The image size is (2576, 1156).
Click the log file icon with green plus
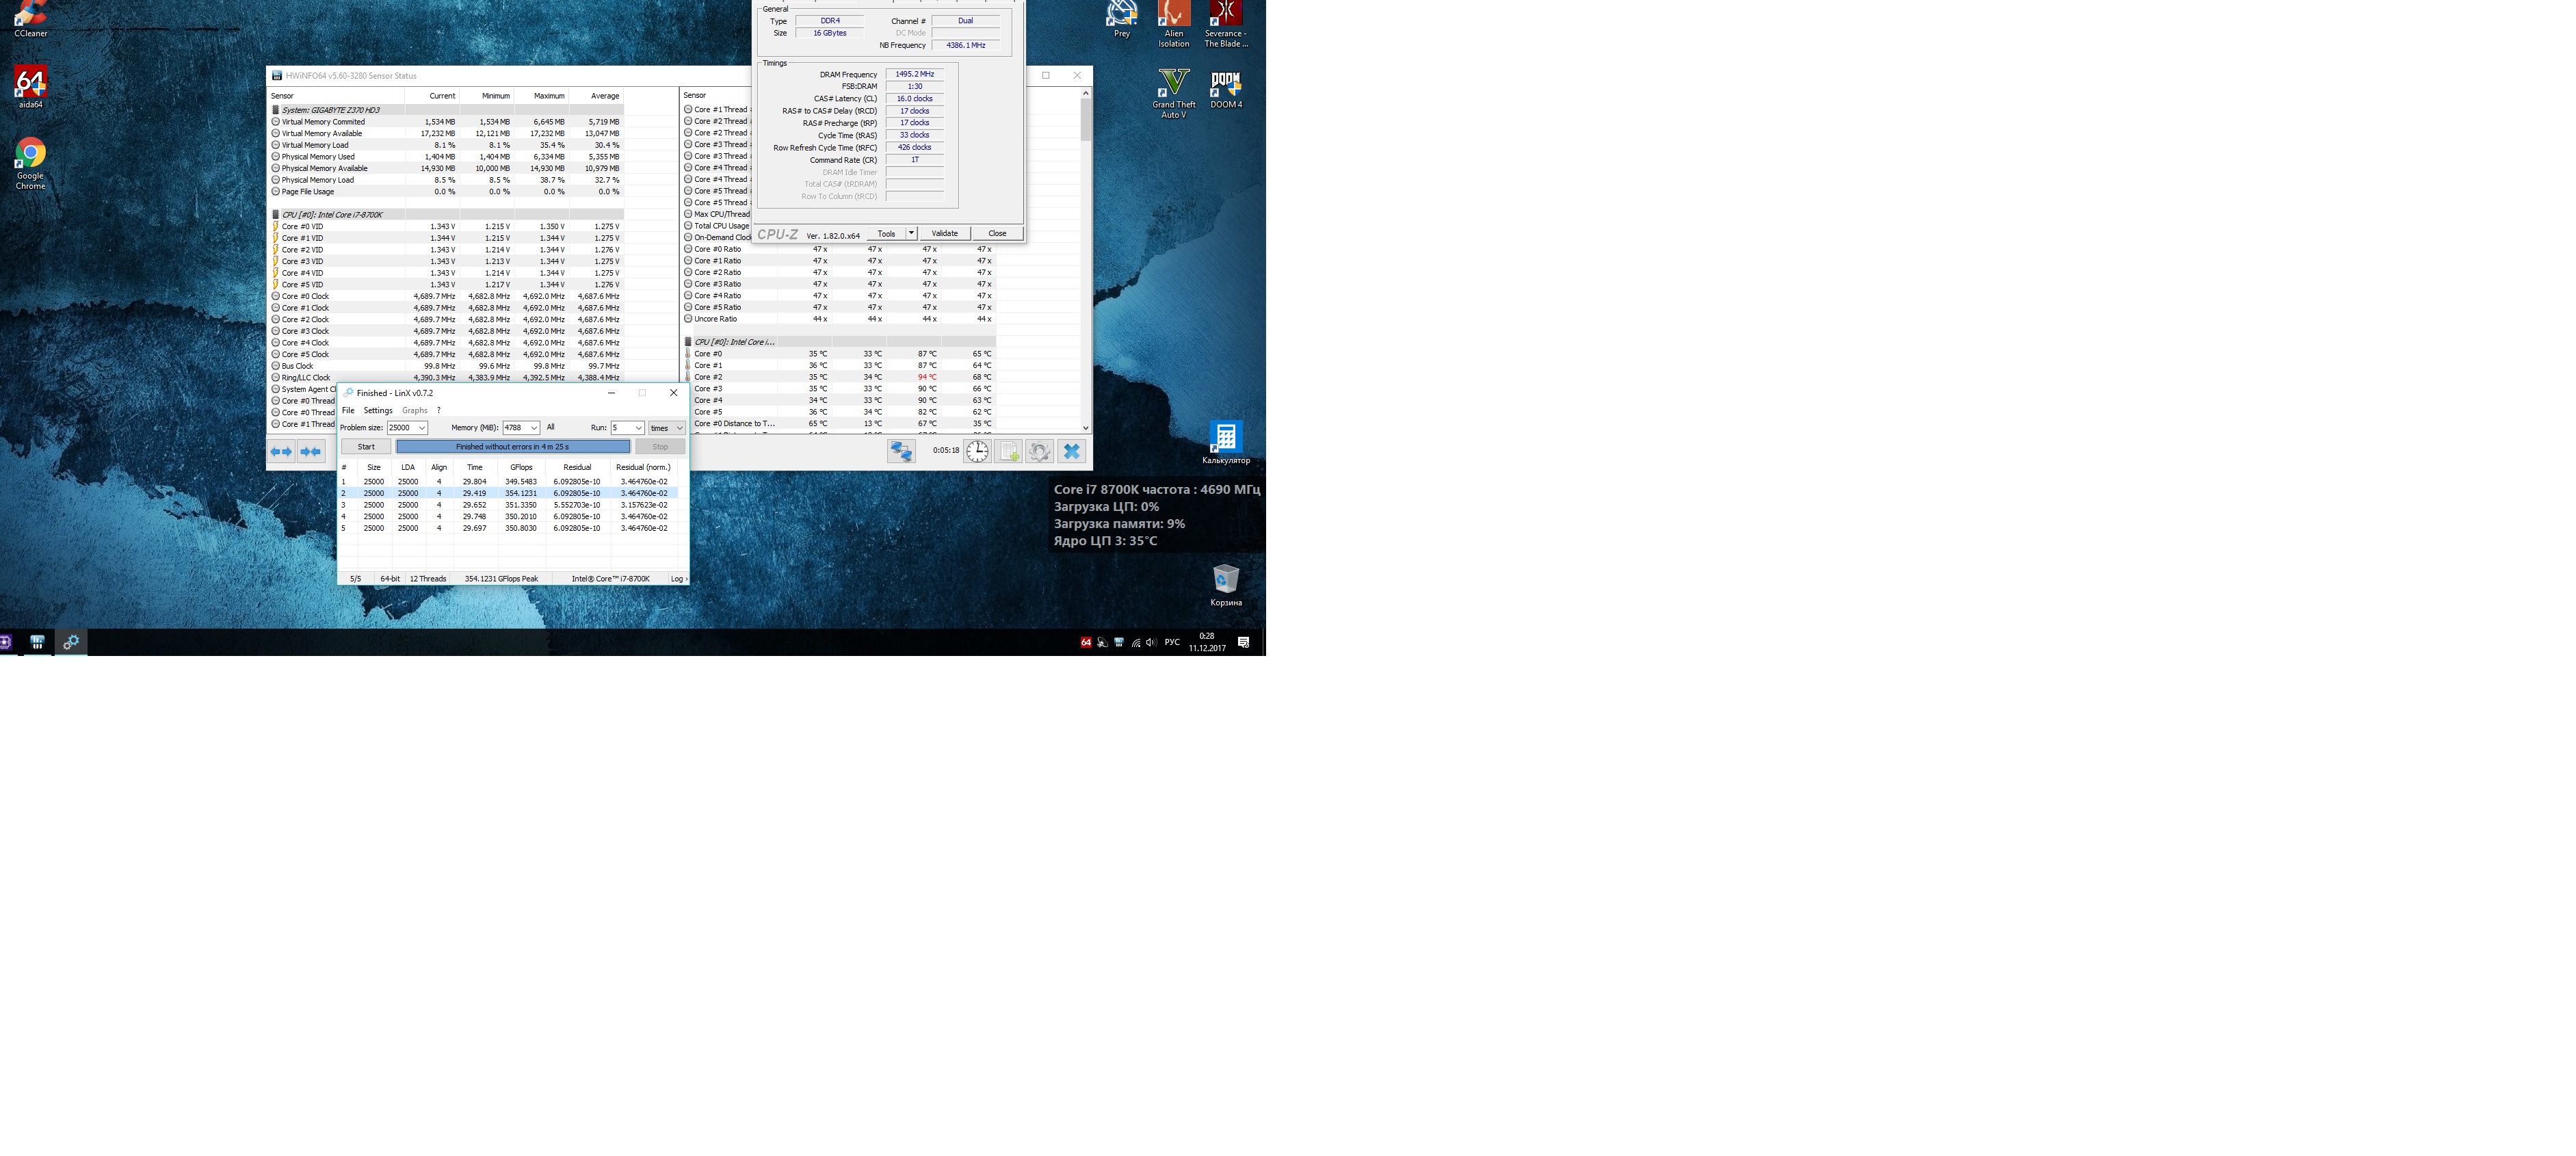[1008, 451]
